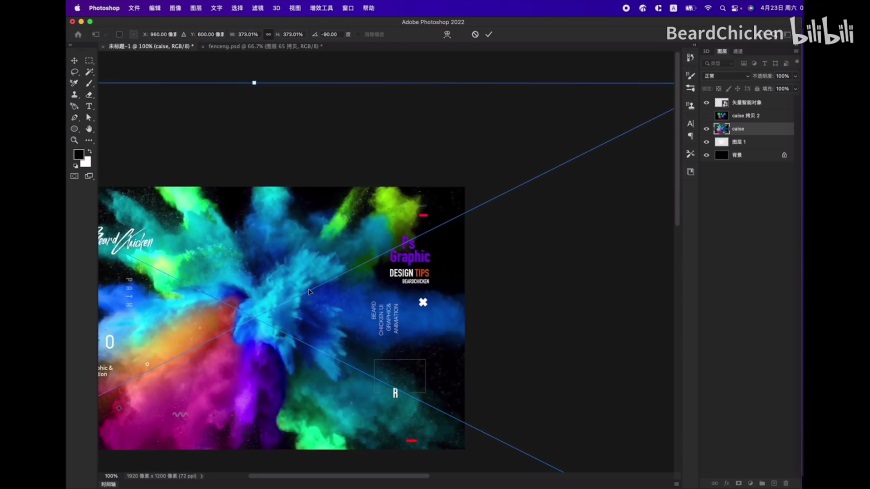Screen dimensions: 870x489
Task: Hide the Layer 1 layer
Action: pyautogui.click(x=706, y=142)
